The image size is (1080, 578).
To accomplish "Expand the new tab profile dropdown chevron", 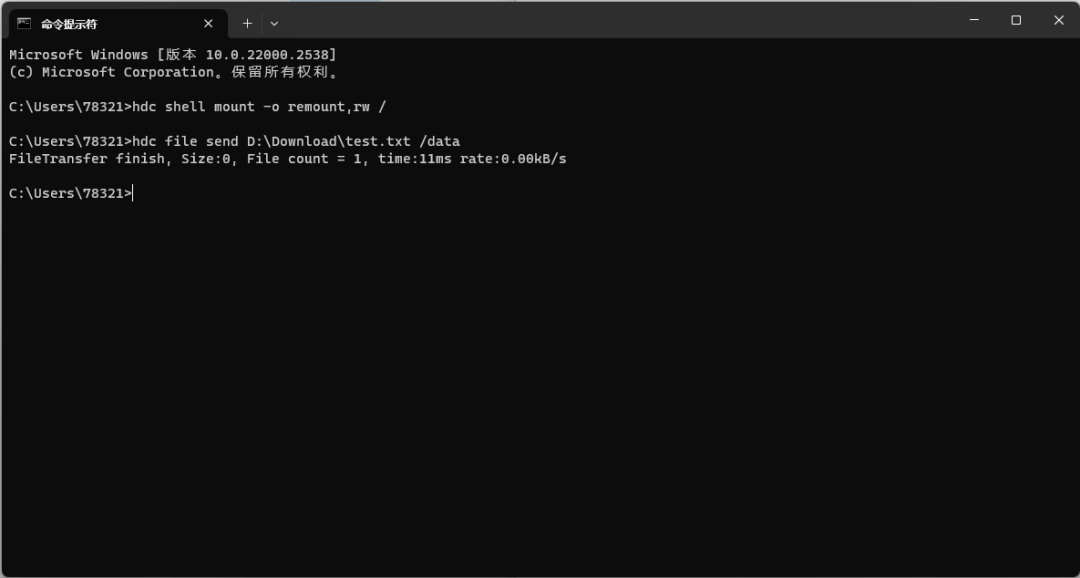I will tap(274, 23).
